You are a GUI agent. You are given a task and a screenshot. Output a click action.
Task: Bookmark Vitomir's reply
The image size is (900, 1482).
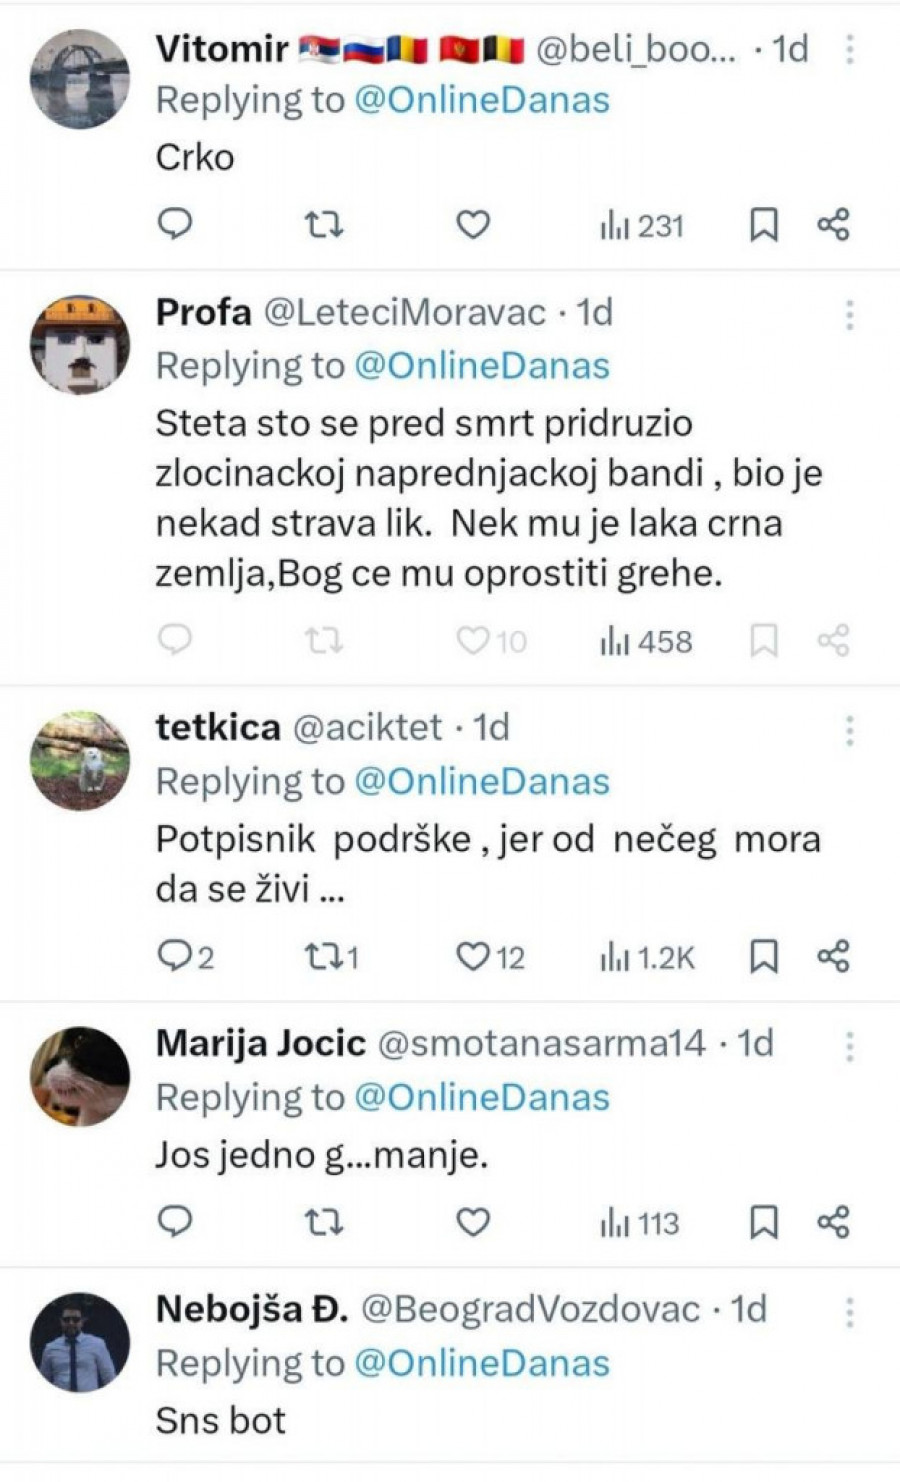764,225
